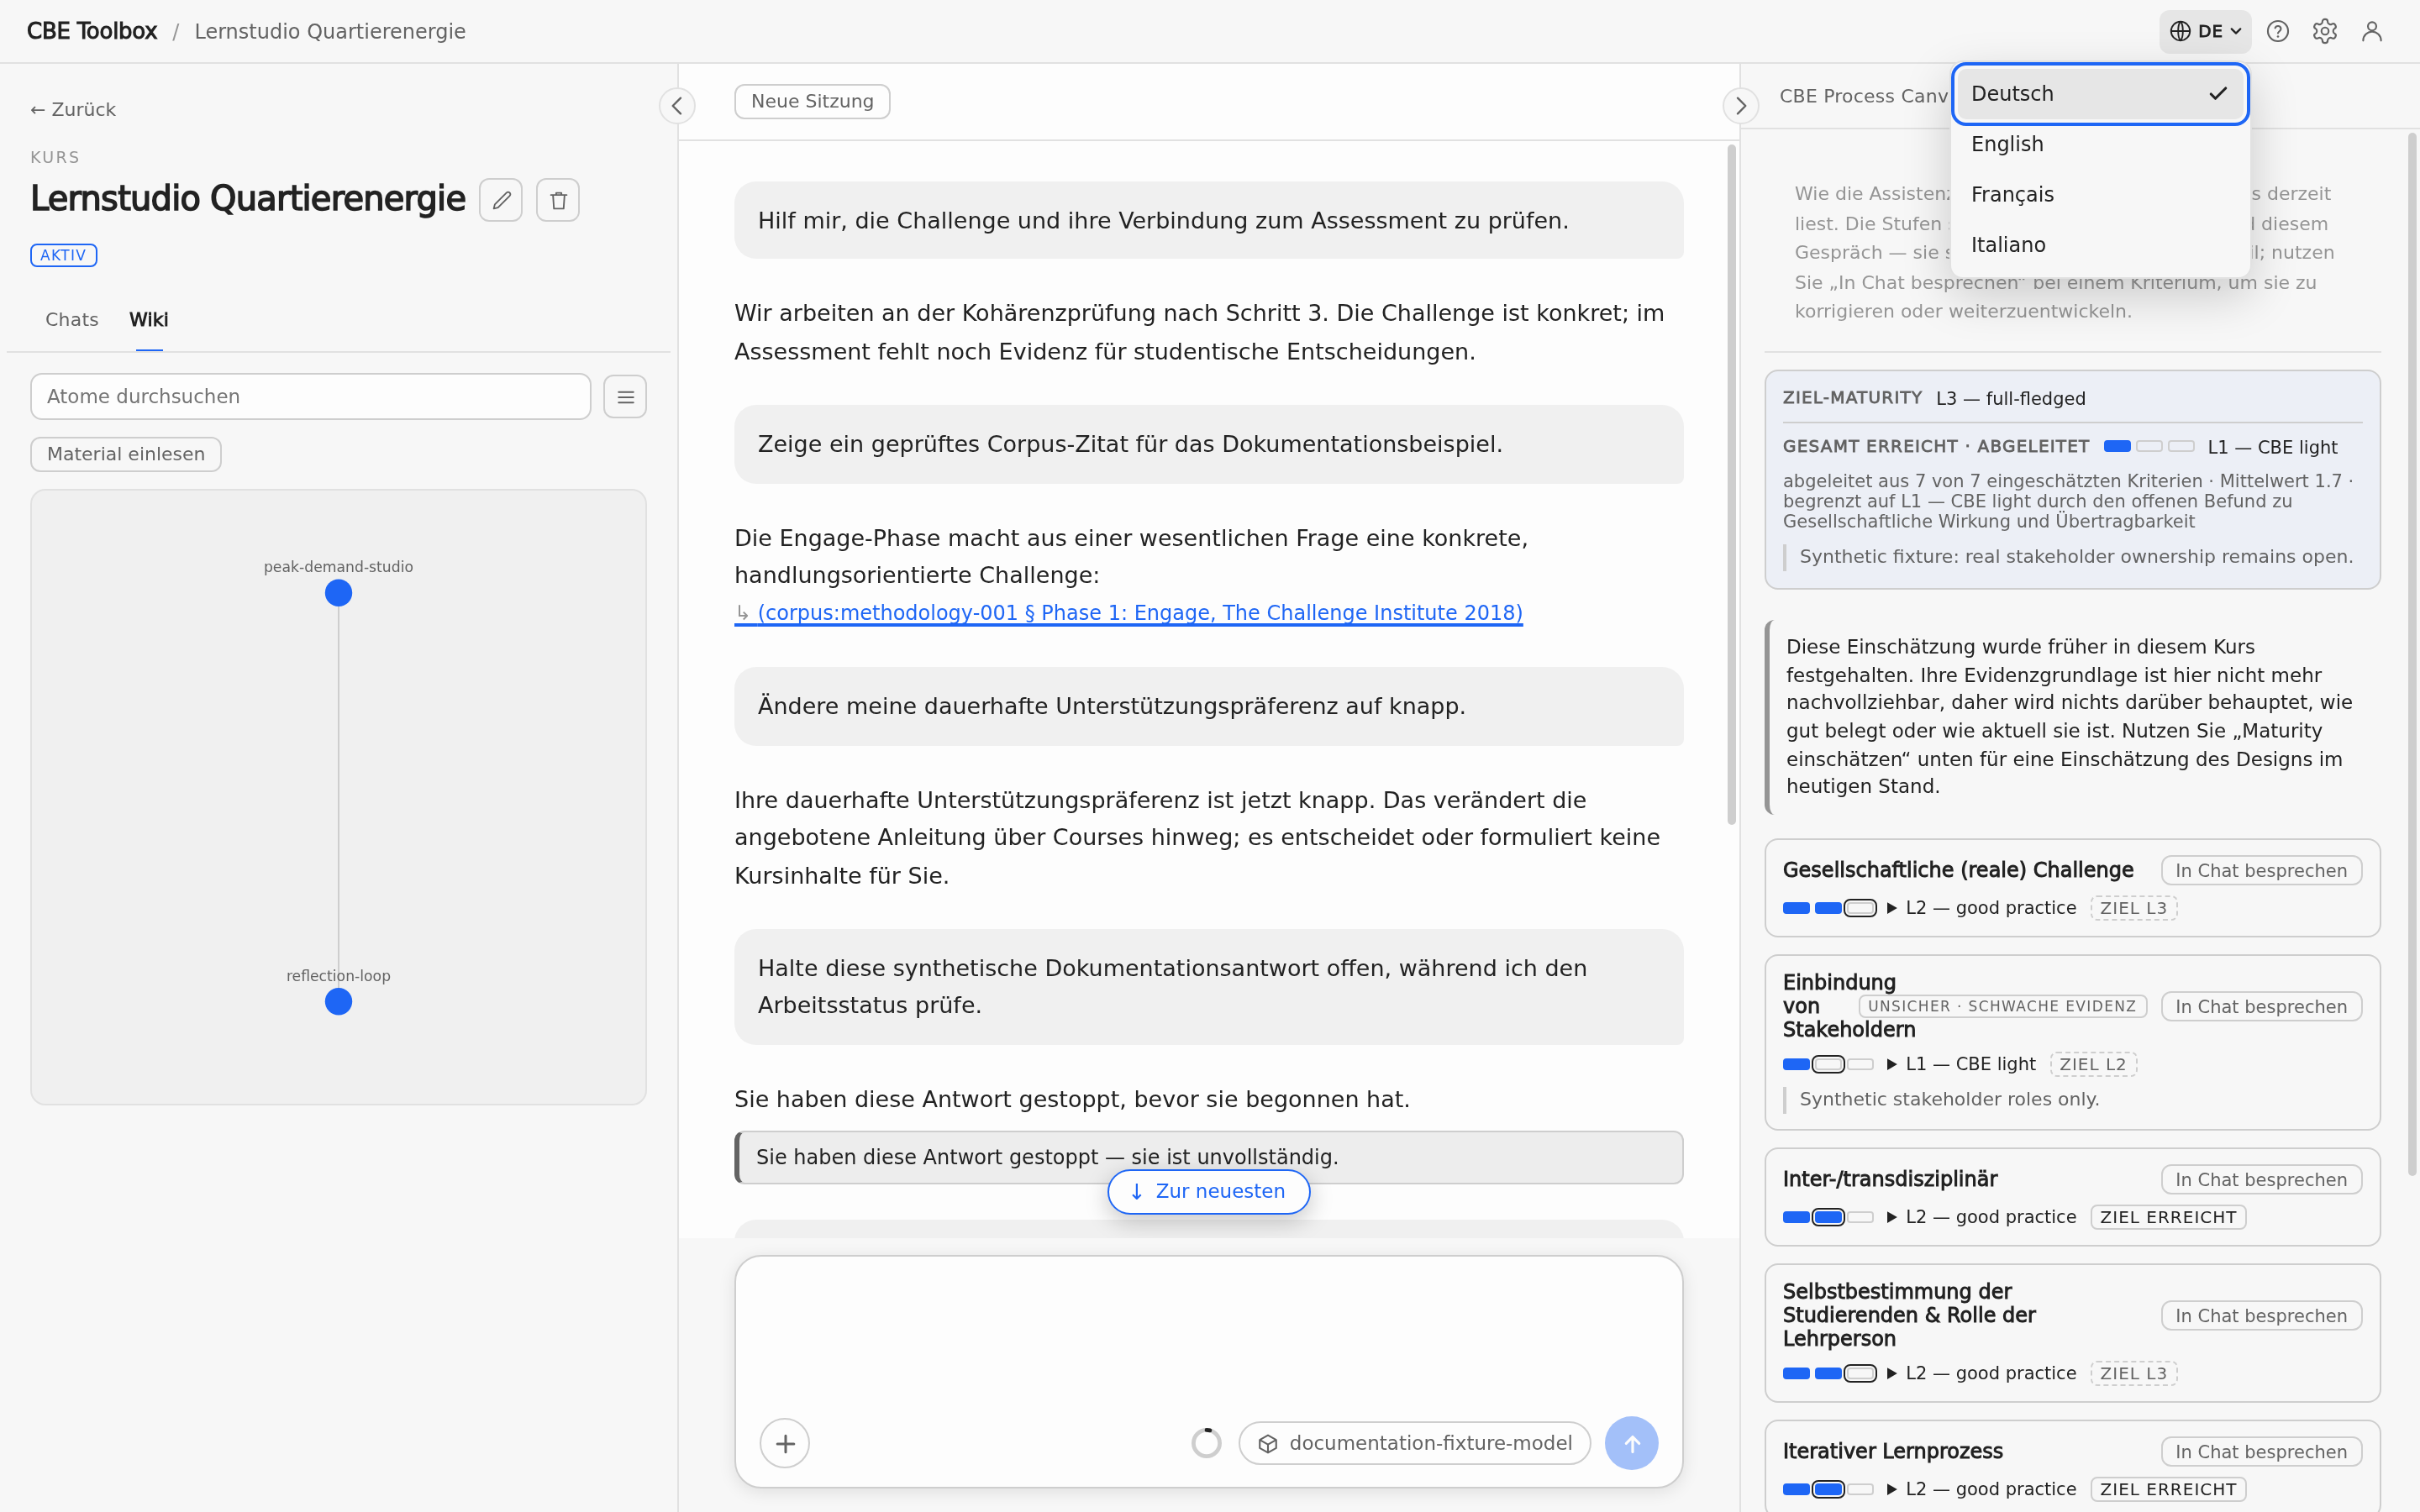Click the globe DE language selector
The width and height of the screenshot is (2420, 1512).
(x=2204, y=31)
